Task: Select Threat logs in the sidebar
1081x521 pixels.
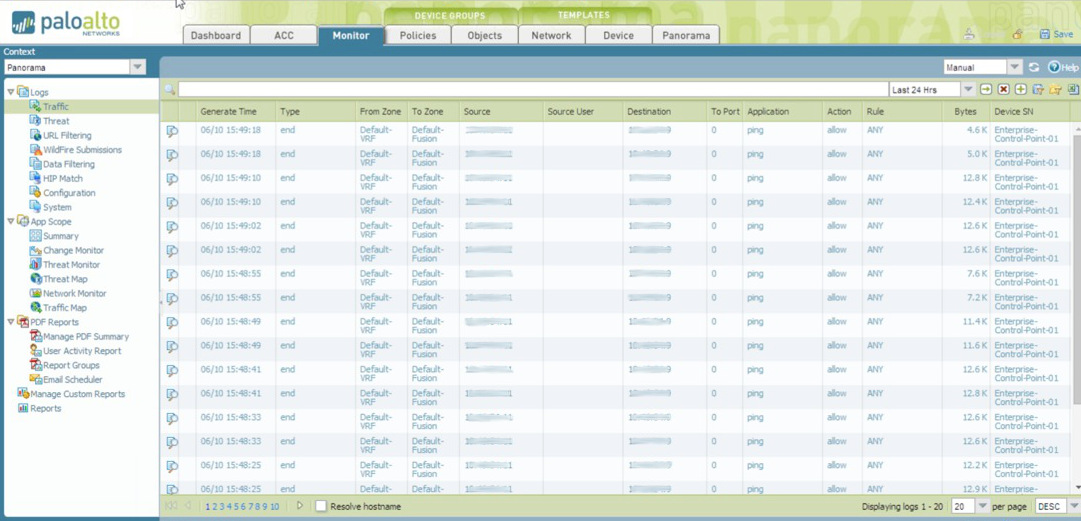Action: coord(56,121)
